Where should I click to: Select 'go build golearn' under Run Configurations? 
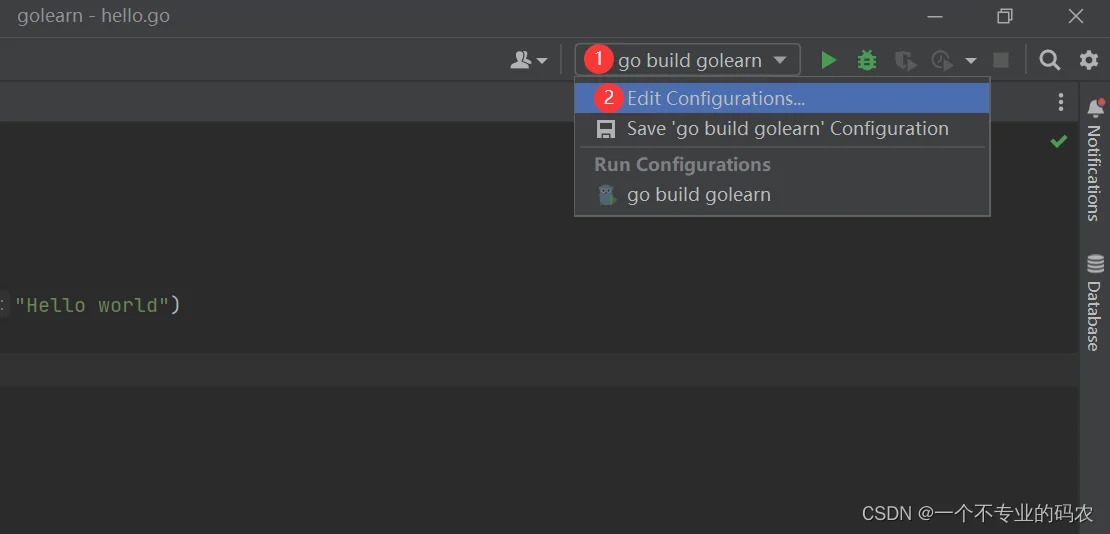[x=698, y=195]
